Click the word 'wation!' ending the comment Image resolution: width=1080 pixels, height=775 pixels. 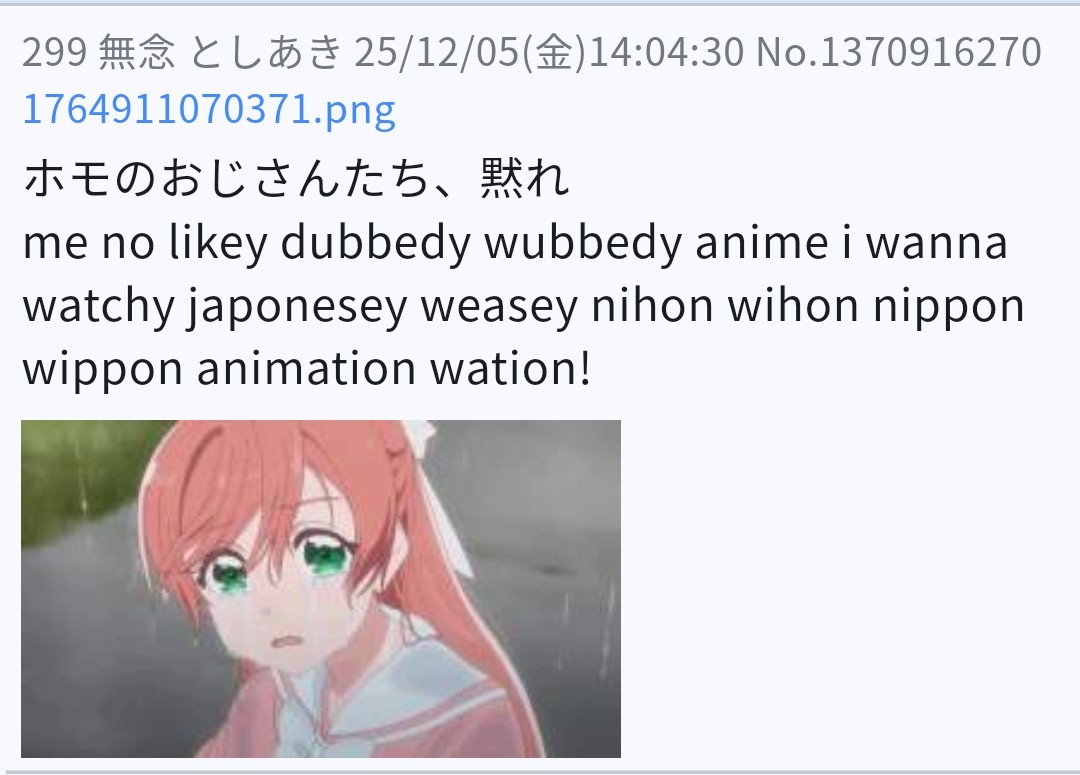coord(510,369)
